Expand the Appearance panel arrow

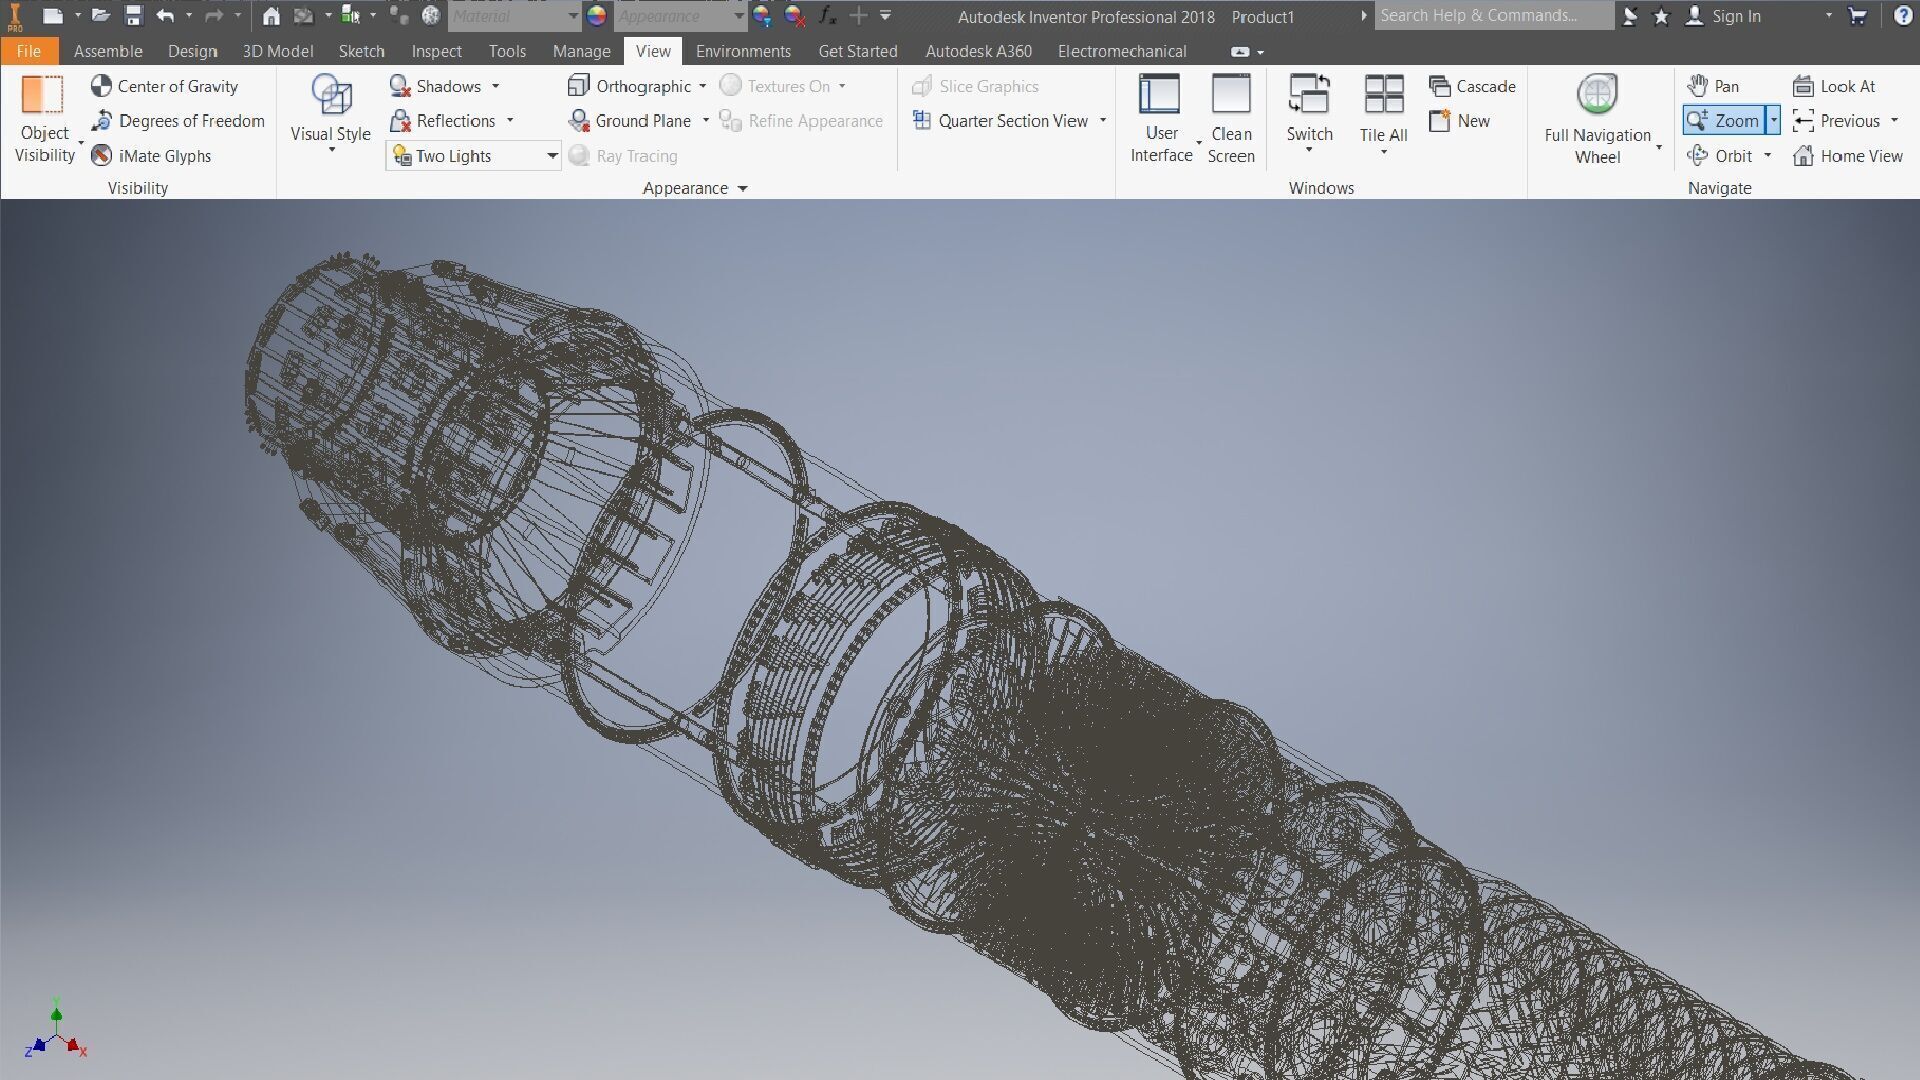[742, 189]
